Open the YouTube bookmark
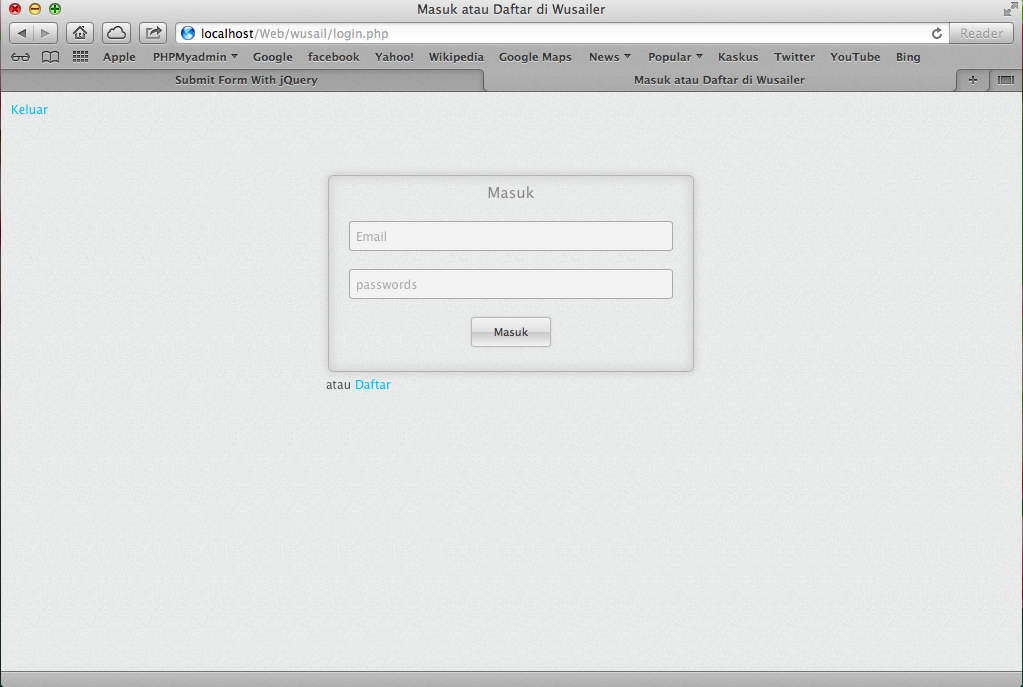Image resolution: width=1023 pixels, height=687 pixels. [x=855, y=57]
